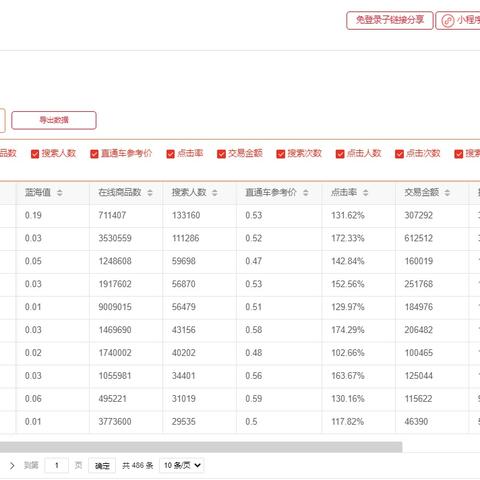
Task: Select cell value 160019
Action: [419, 261]
